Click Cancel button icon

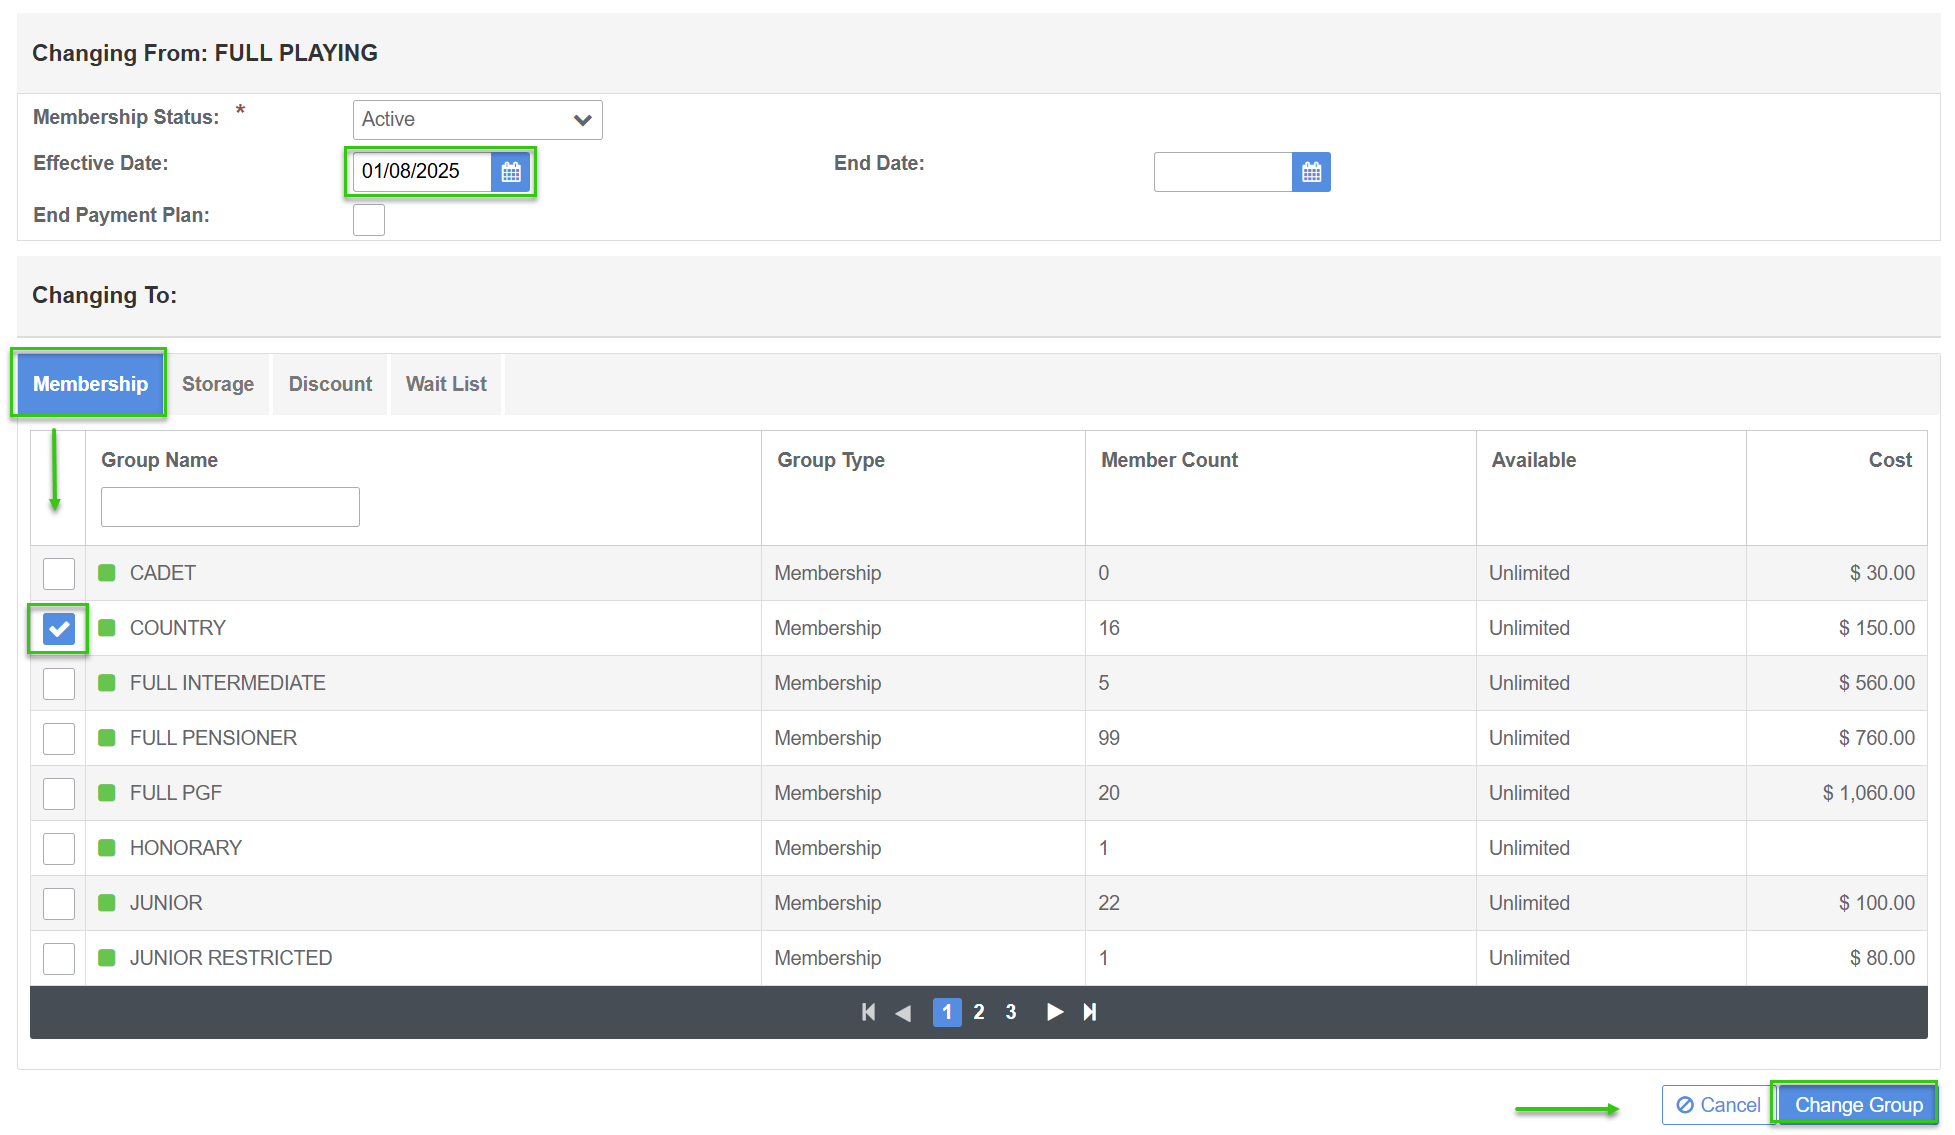click(x=1685, y=1105)
